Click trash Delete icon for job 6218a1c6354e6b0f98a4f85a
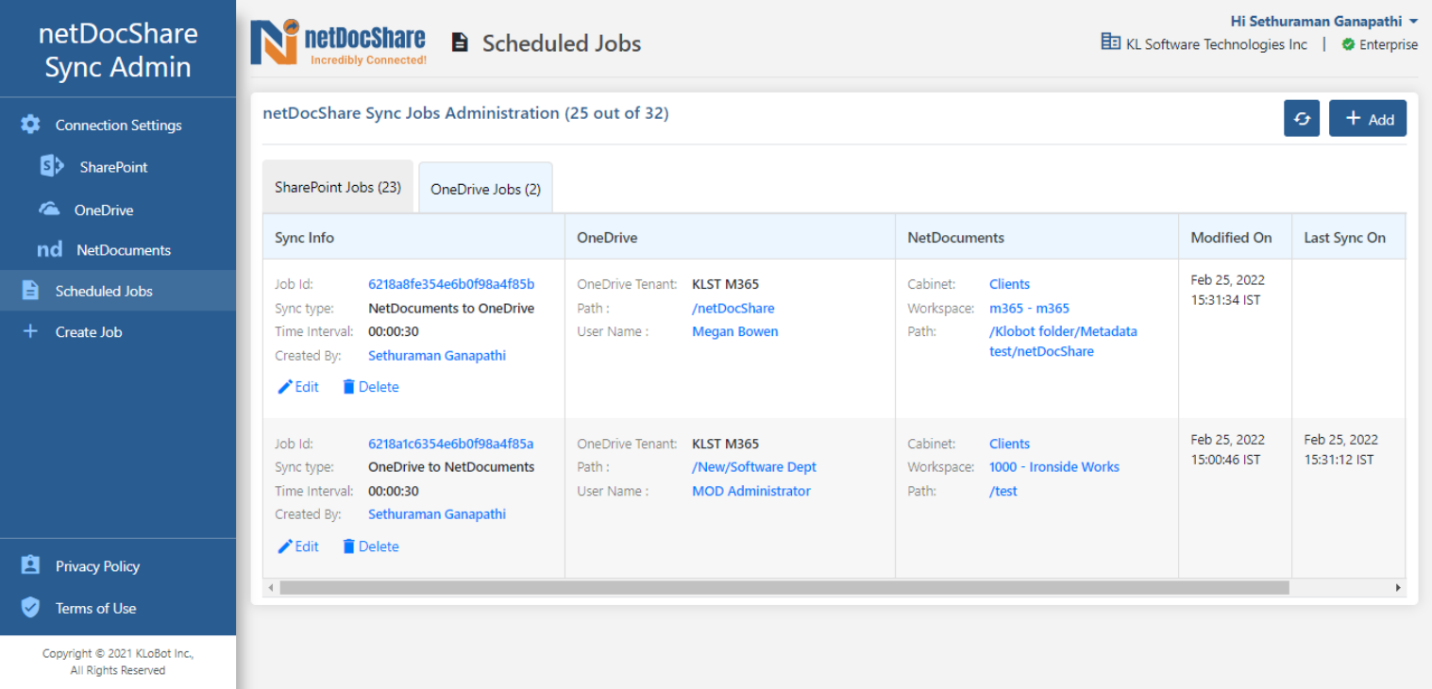The height and width of the screenshot is (689, 1432). (x=349, y=546)
